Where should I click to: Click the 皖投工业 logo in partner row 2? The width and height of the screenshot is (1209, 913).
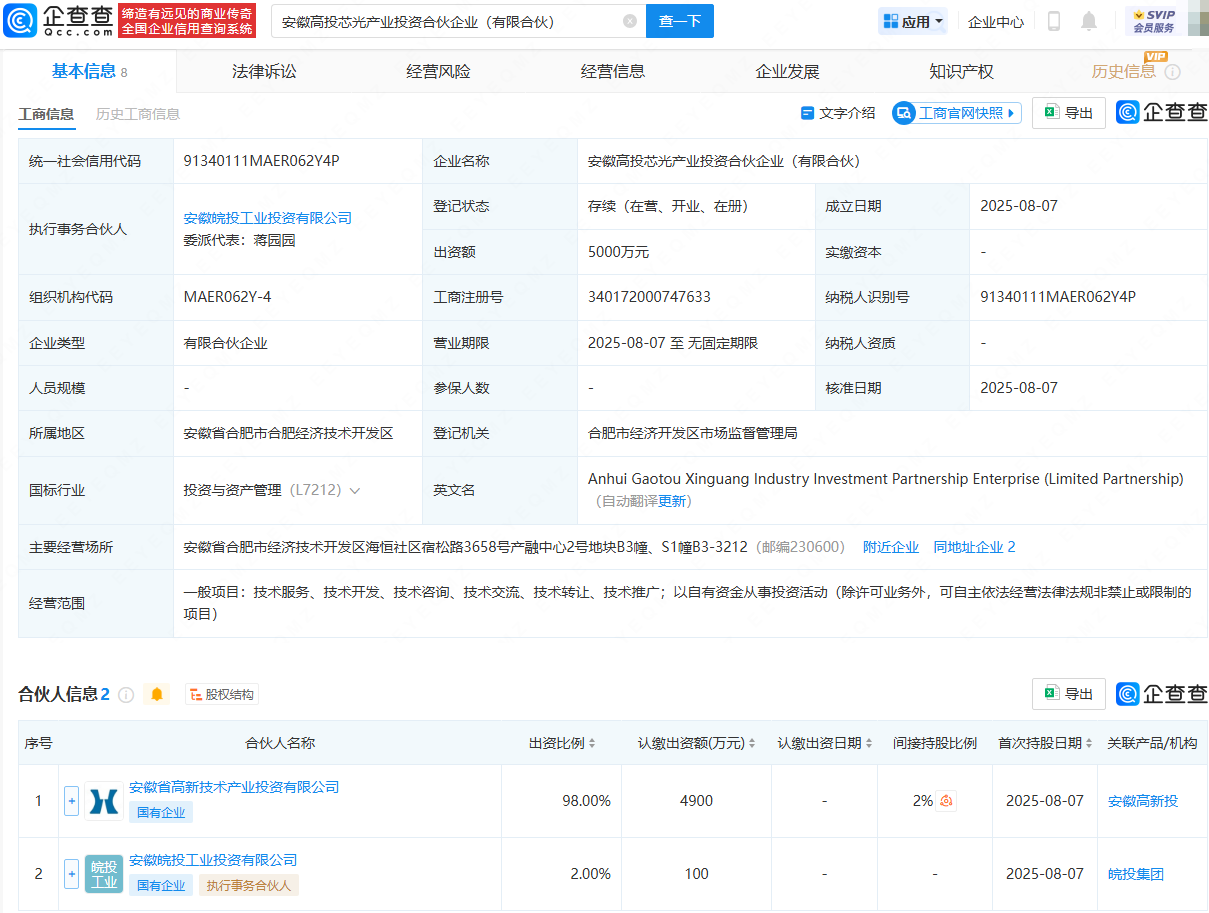tap(104, 874)
